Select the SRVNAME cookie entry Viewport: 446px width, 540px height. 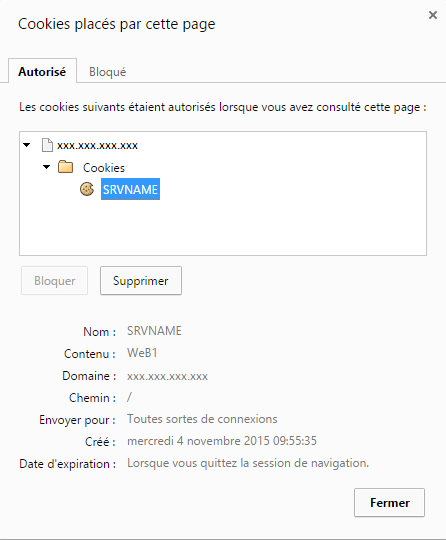pos(130,189)
